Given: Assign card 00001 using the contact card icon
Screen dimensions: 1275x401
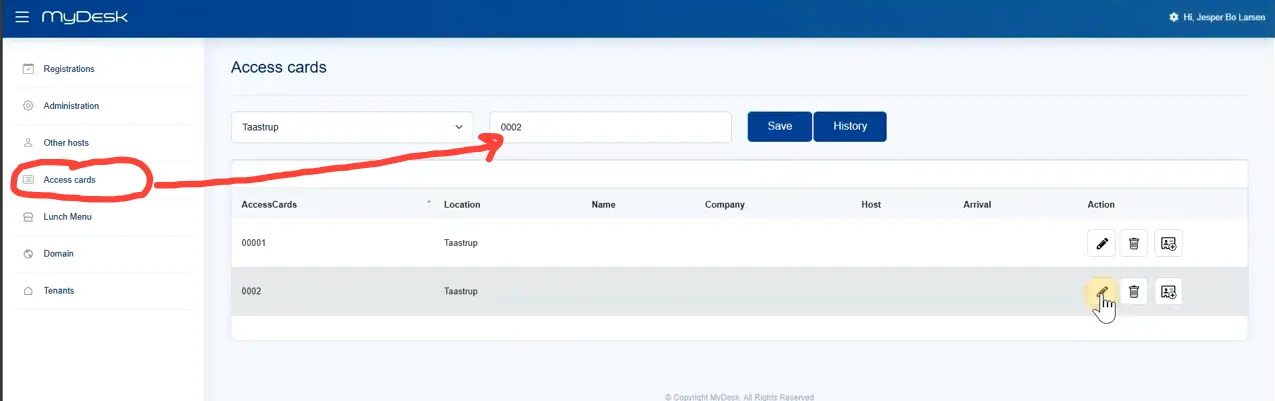Looking at the screenshot, I should pyautogui.click(x=1168, y=243).
